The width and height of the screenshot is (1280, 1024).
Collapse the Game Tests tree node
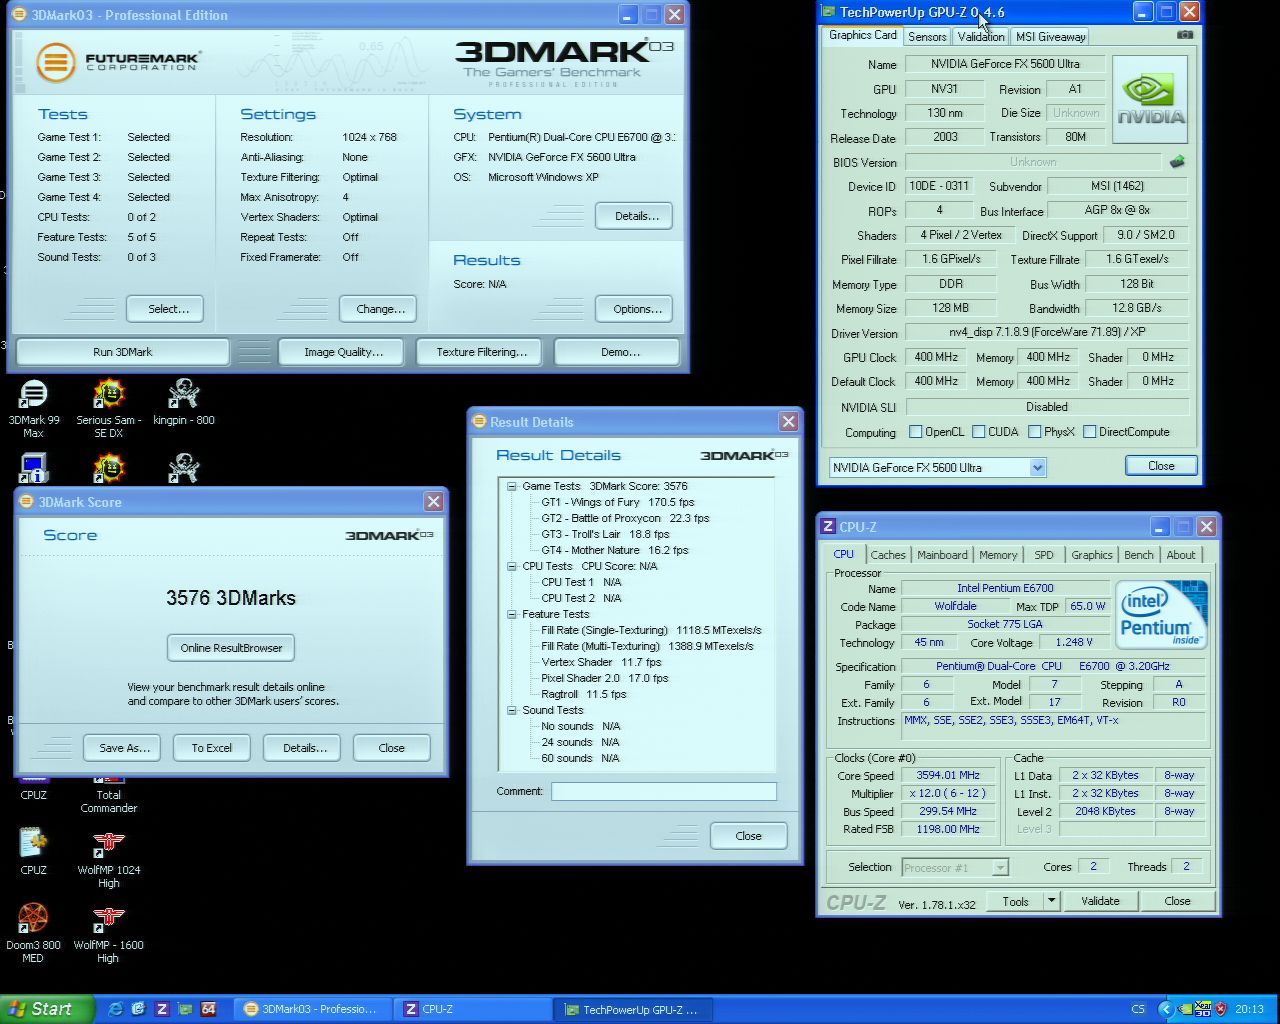512,486
